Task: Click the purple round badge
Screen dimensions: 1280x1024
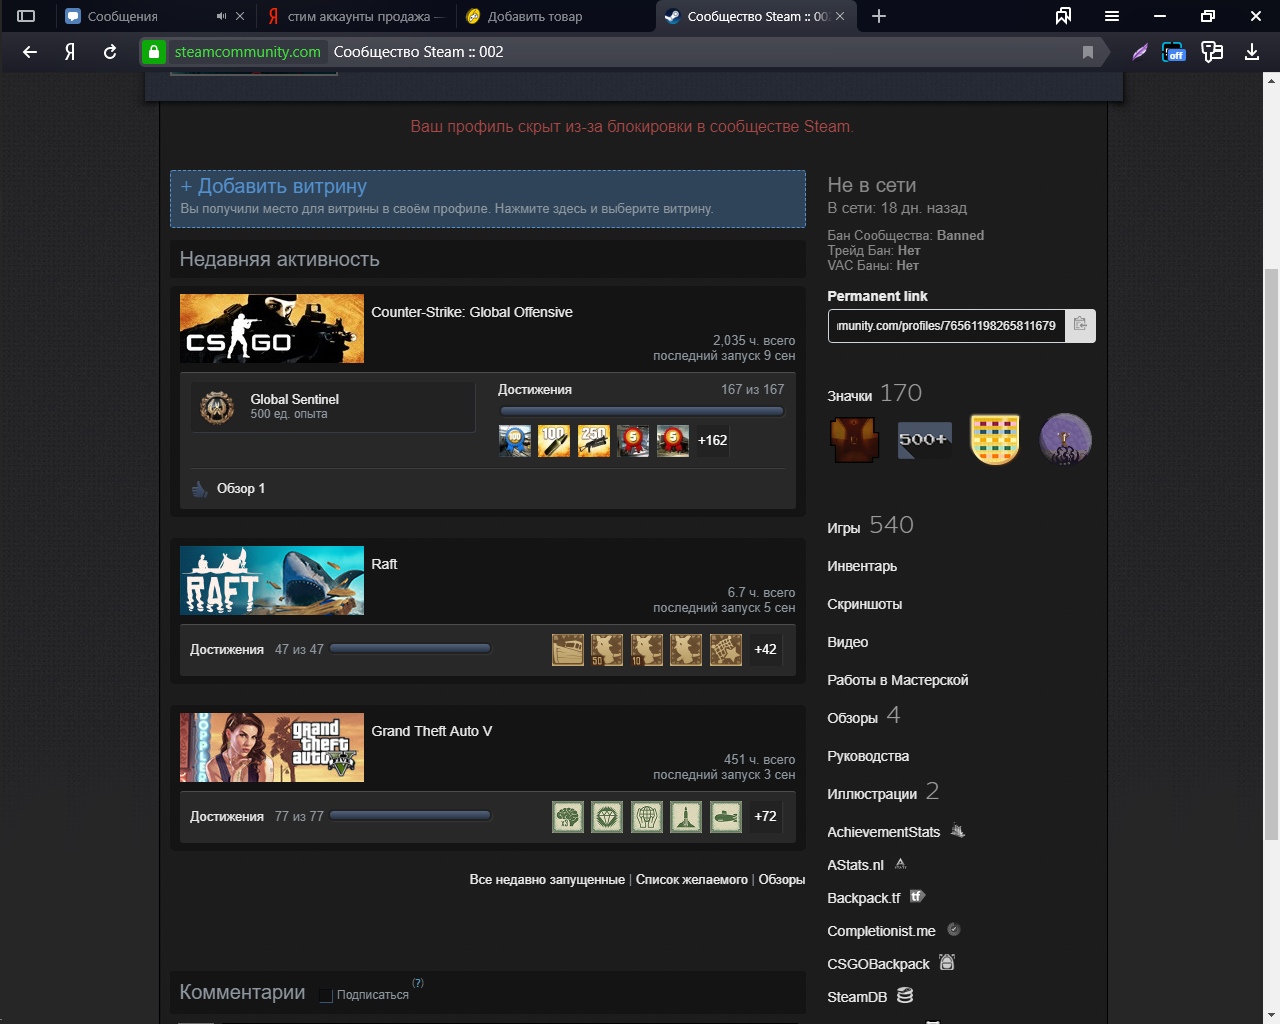Action: point(1065,439)
